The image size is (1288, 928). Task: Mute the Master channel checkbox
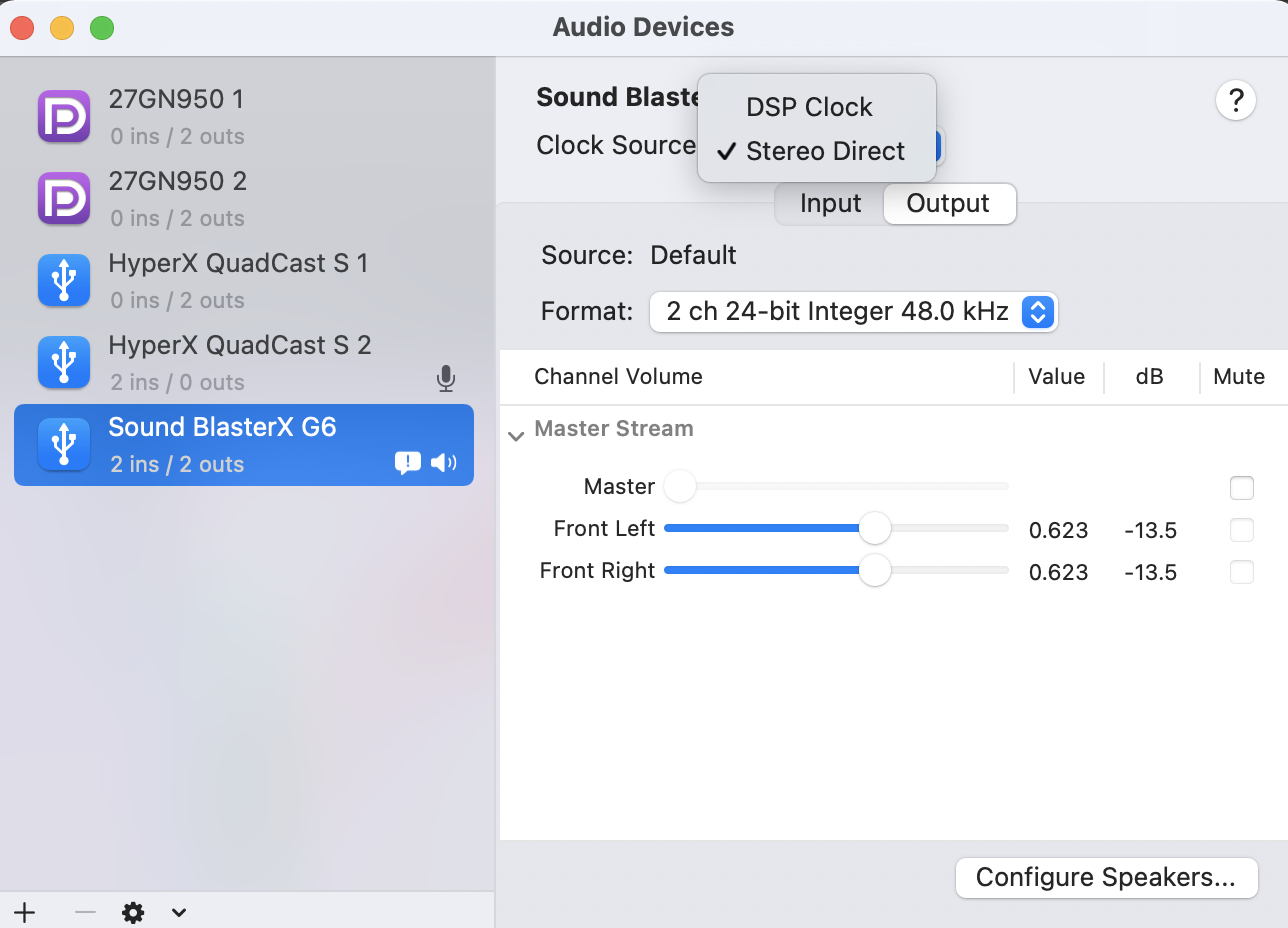(1241, 488)
